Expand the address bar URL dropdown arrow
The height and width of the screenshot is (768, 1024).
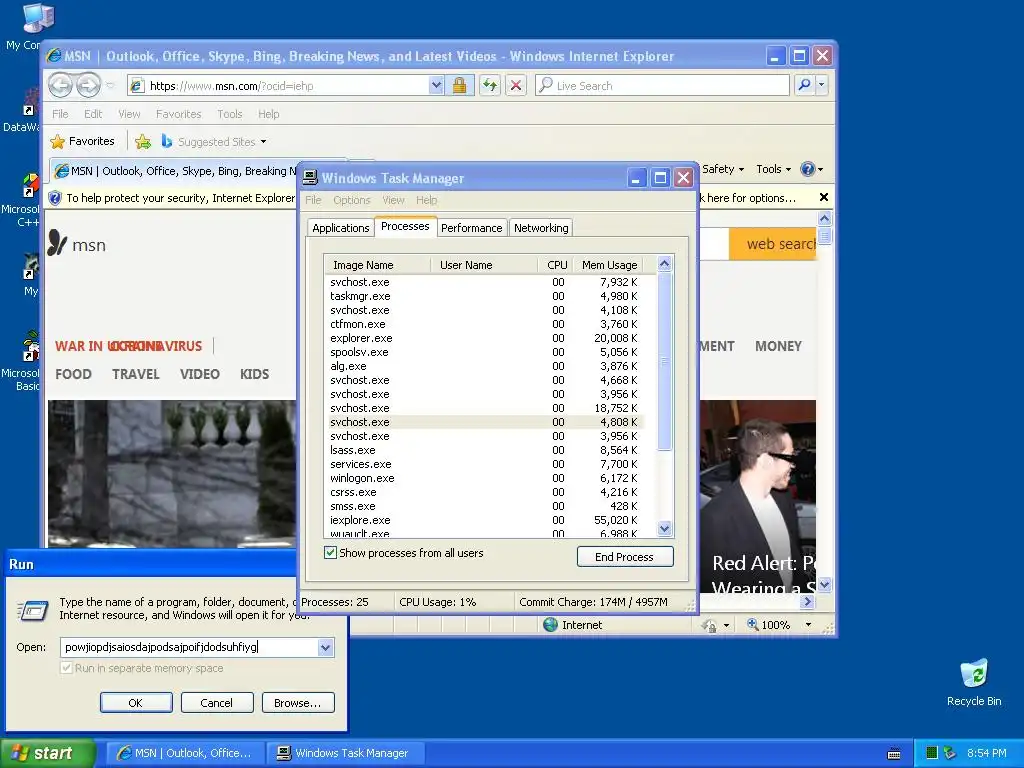pyautogui.click(x=436, y=85)
